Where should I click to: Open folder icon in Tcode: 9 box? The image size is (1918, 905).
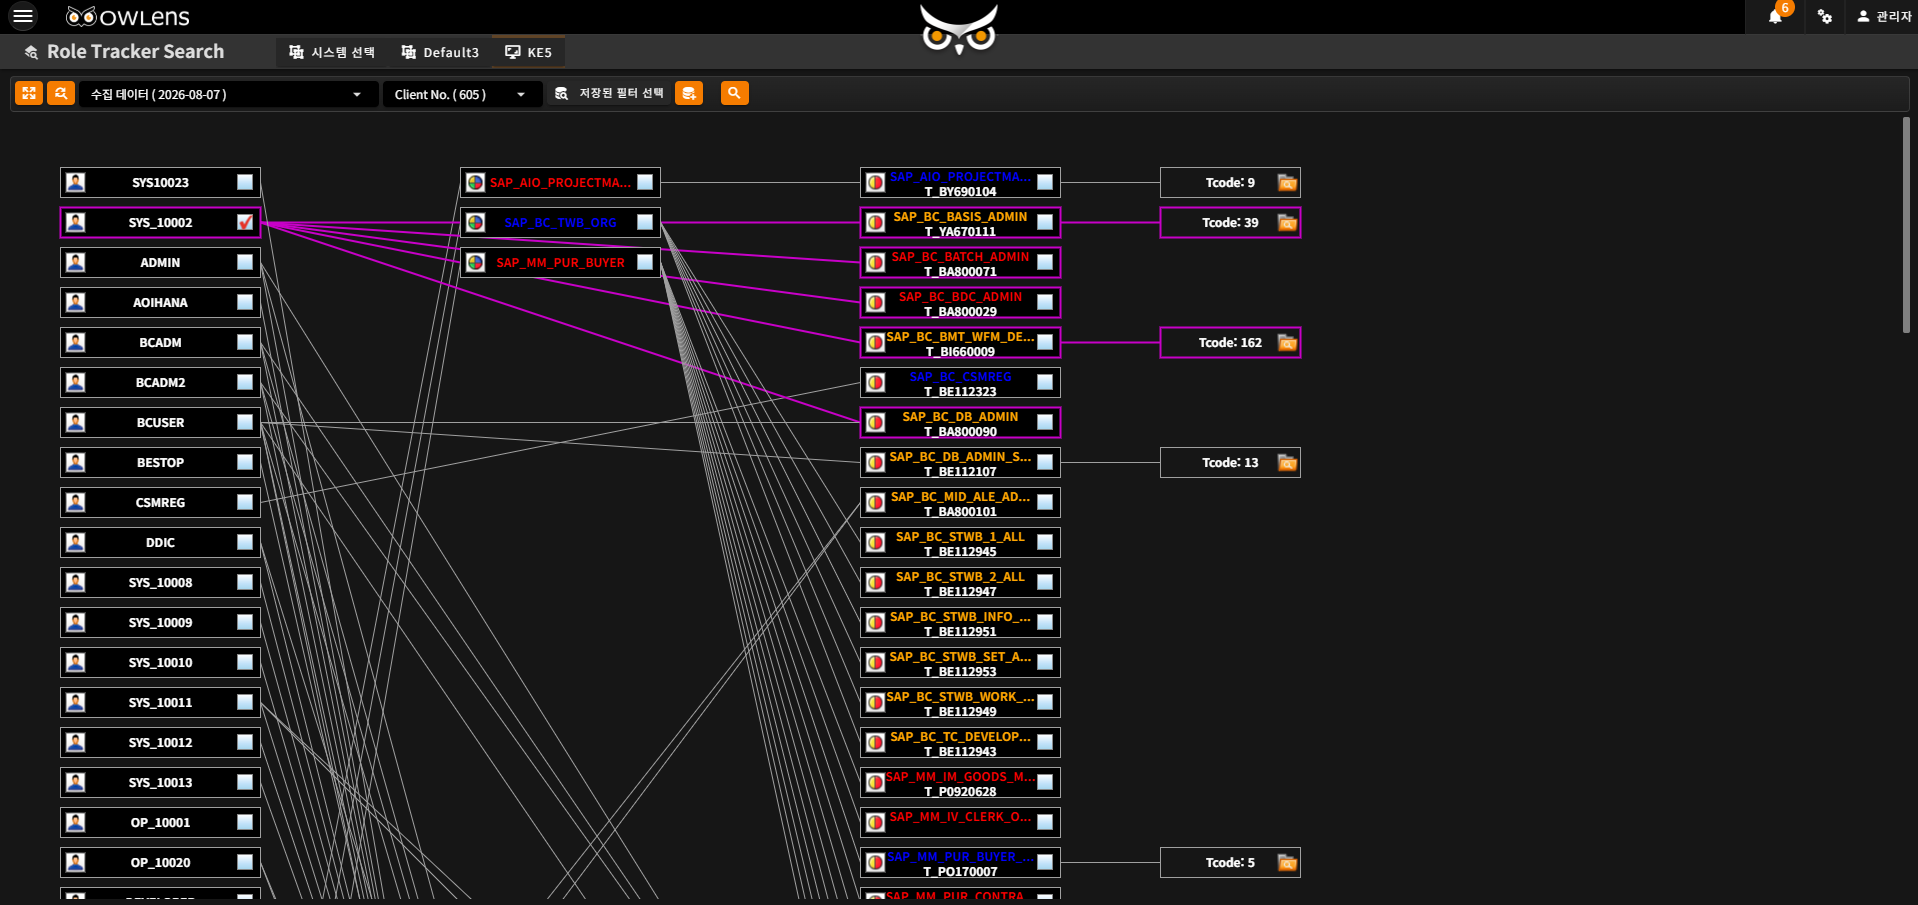1287,183
